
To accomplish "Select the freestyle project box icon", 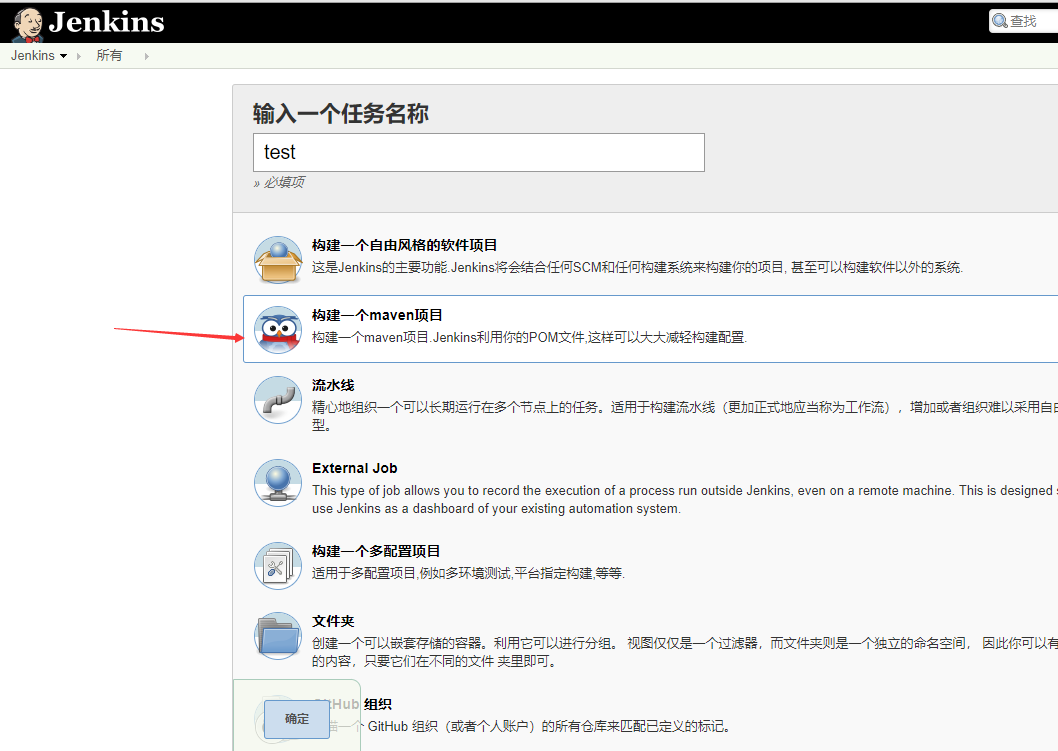I will pyautogui.click(x=278, y=260).
